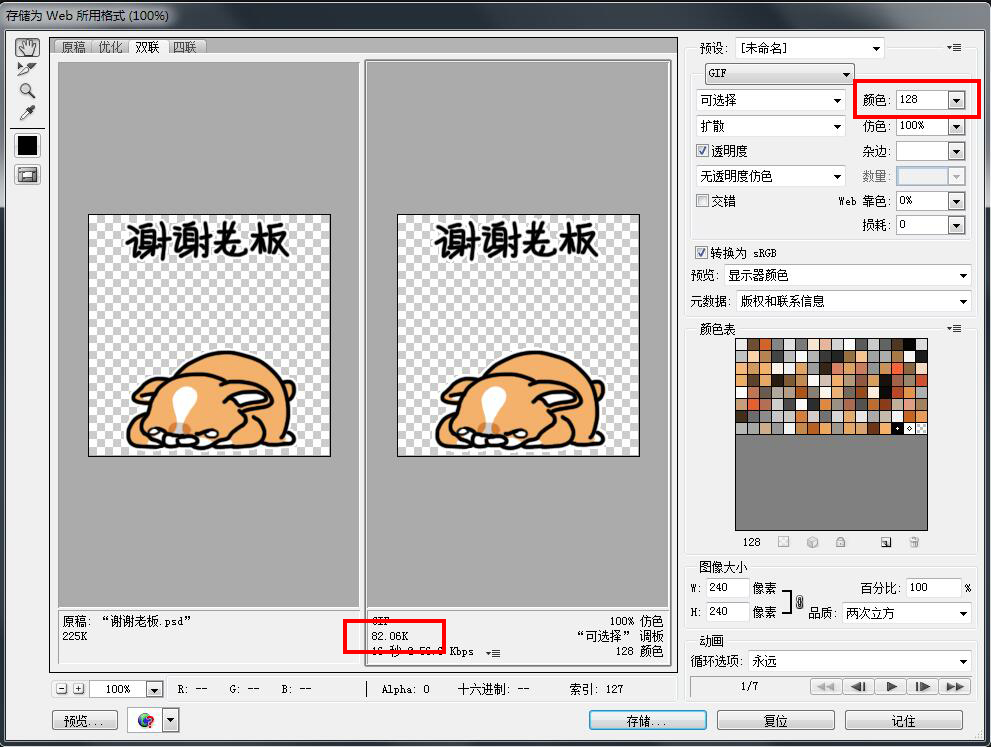Open the 100% zoom level dropdown

coord(154,689)
